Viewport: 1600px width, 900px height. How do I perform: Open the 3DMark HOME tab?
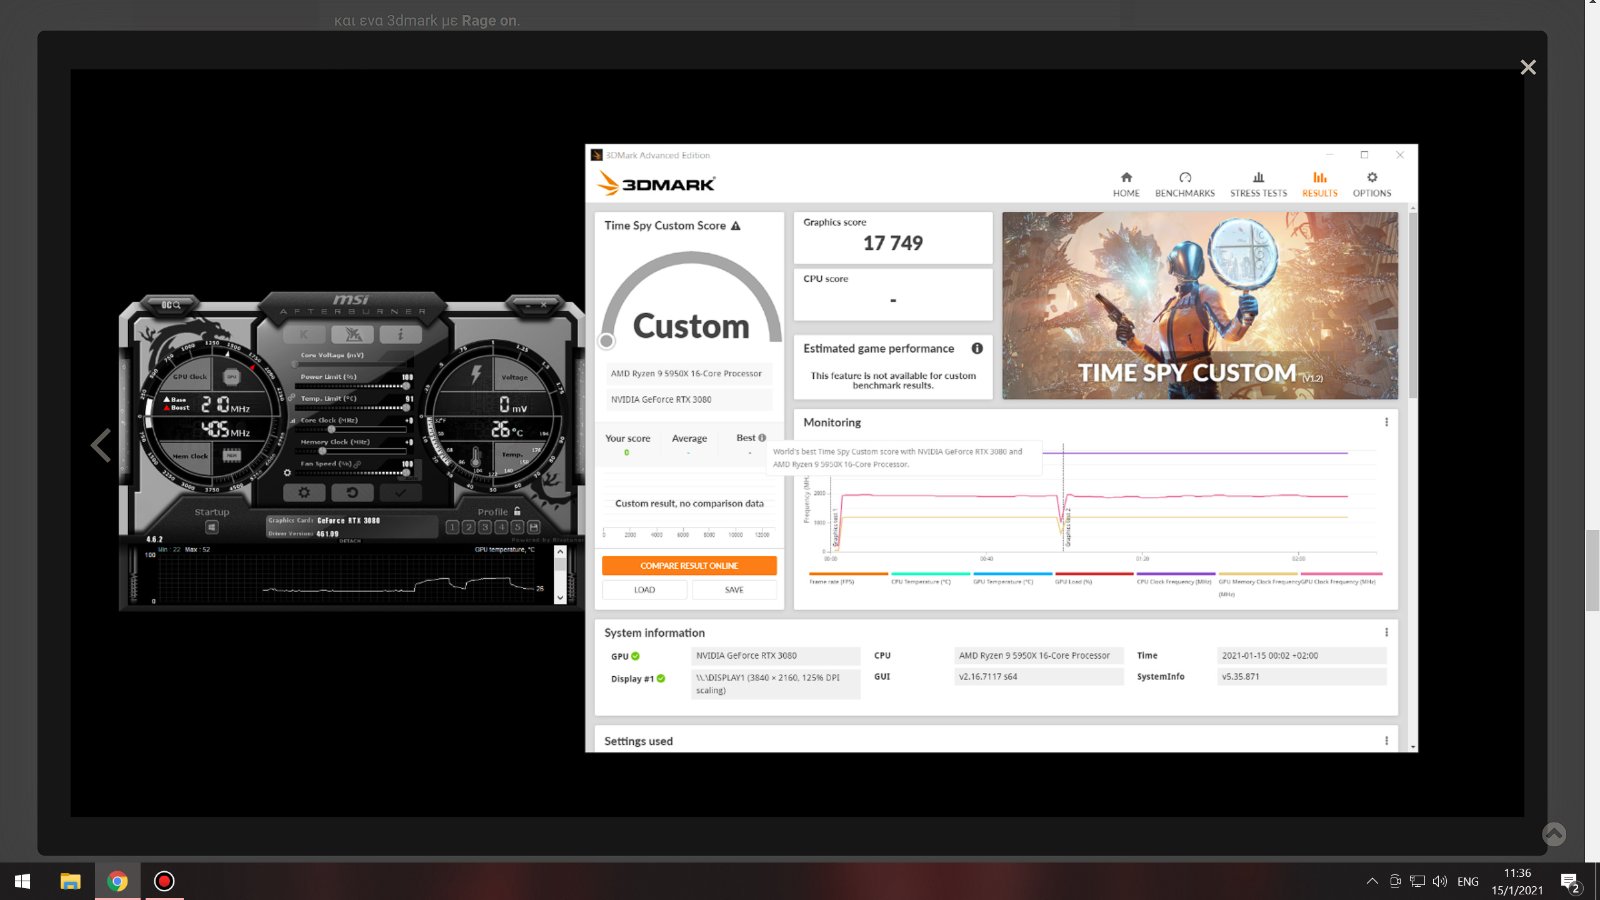point(1126,184)
